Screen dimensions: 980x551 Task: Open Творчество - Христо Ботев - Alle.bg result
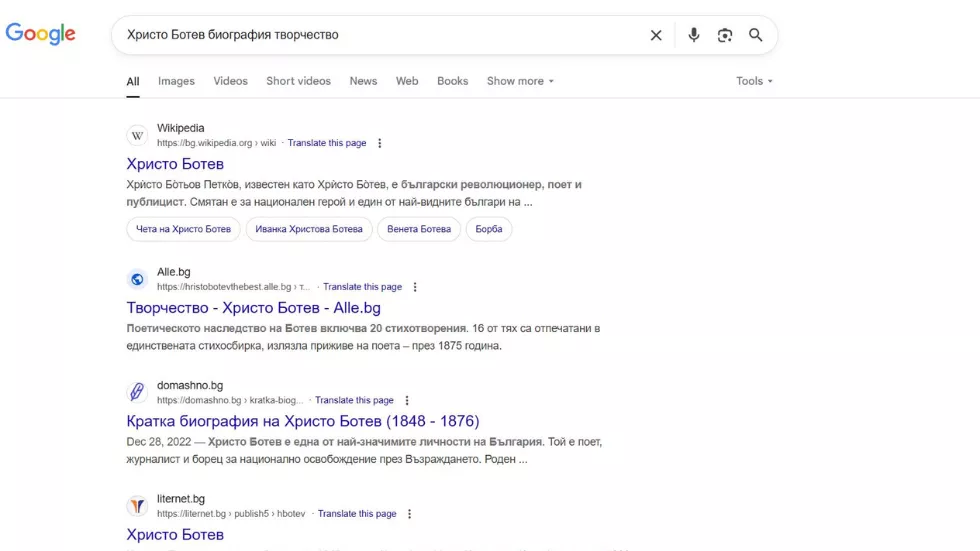click(x=253, y=308)
